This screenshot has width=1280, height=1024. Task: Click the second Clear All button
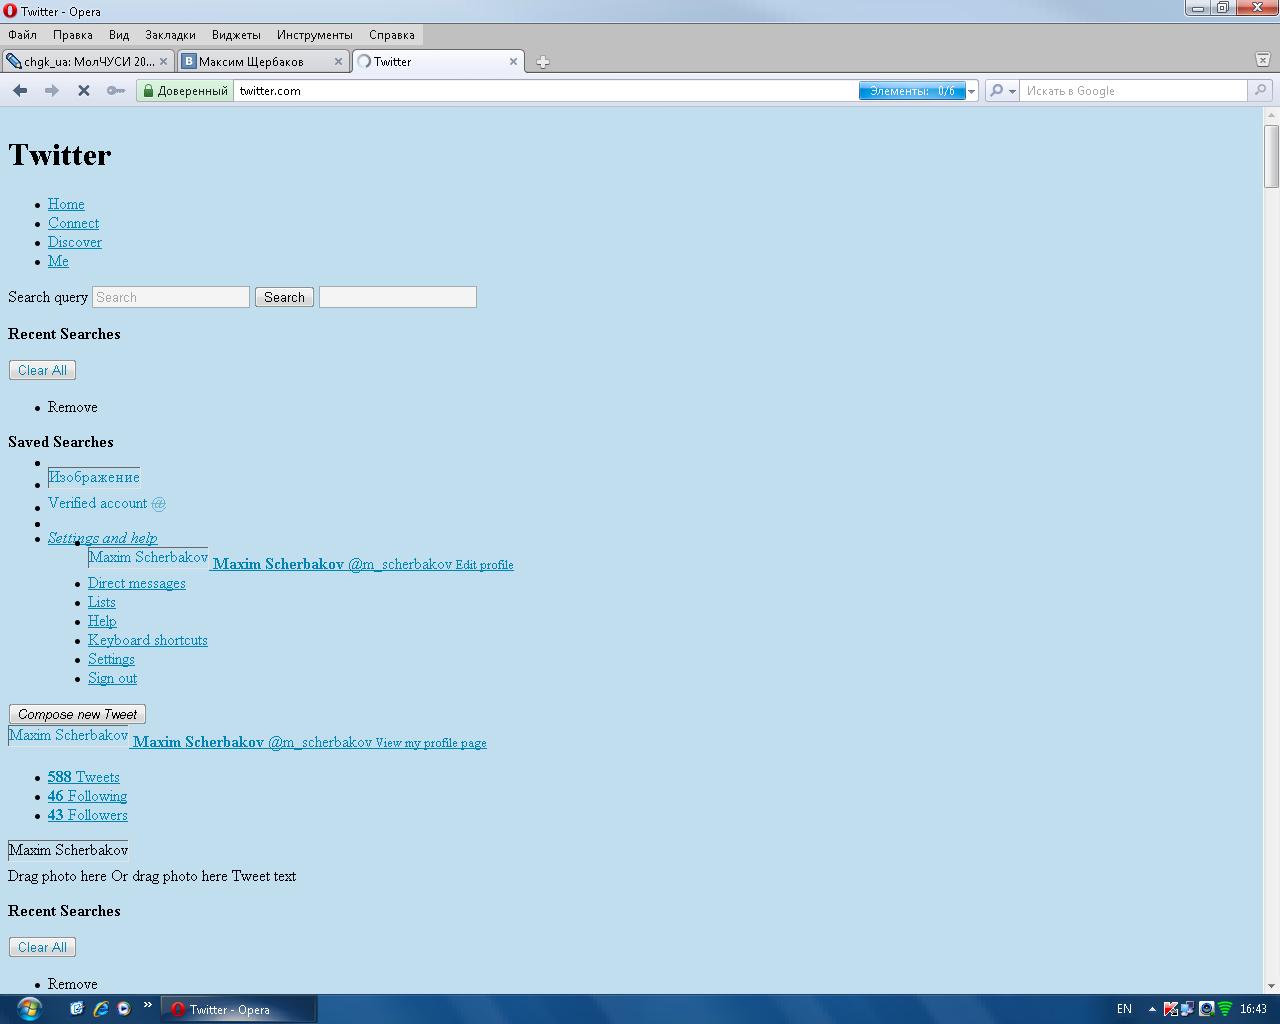click(x=42, y=947)
